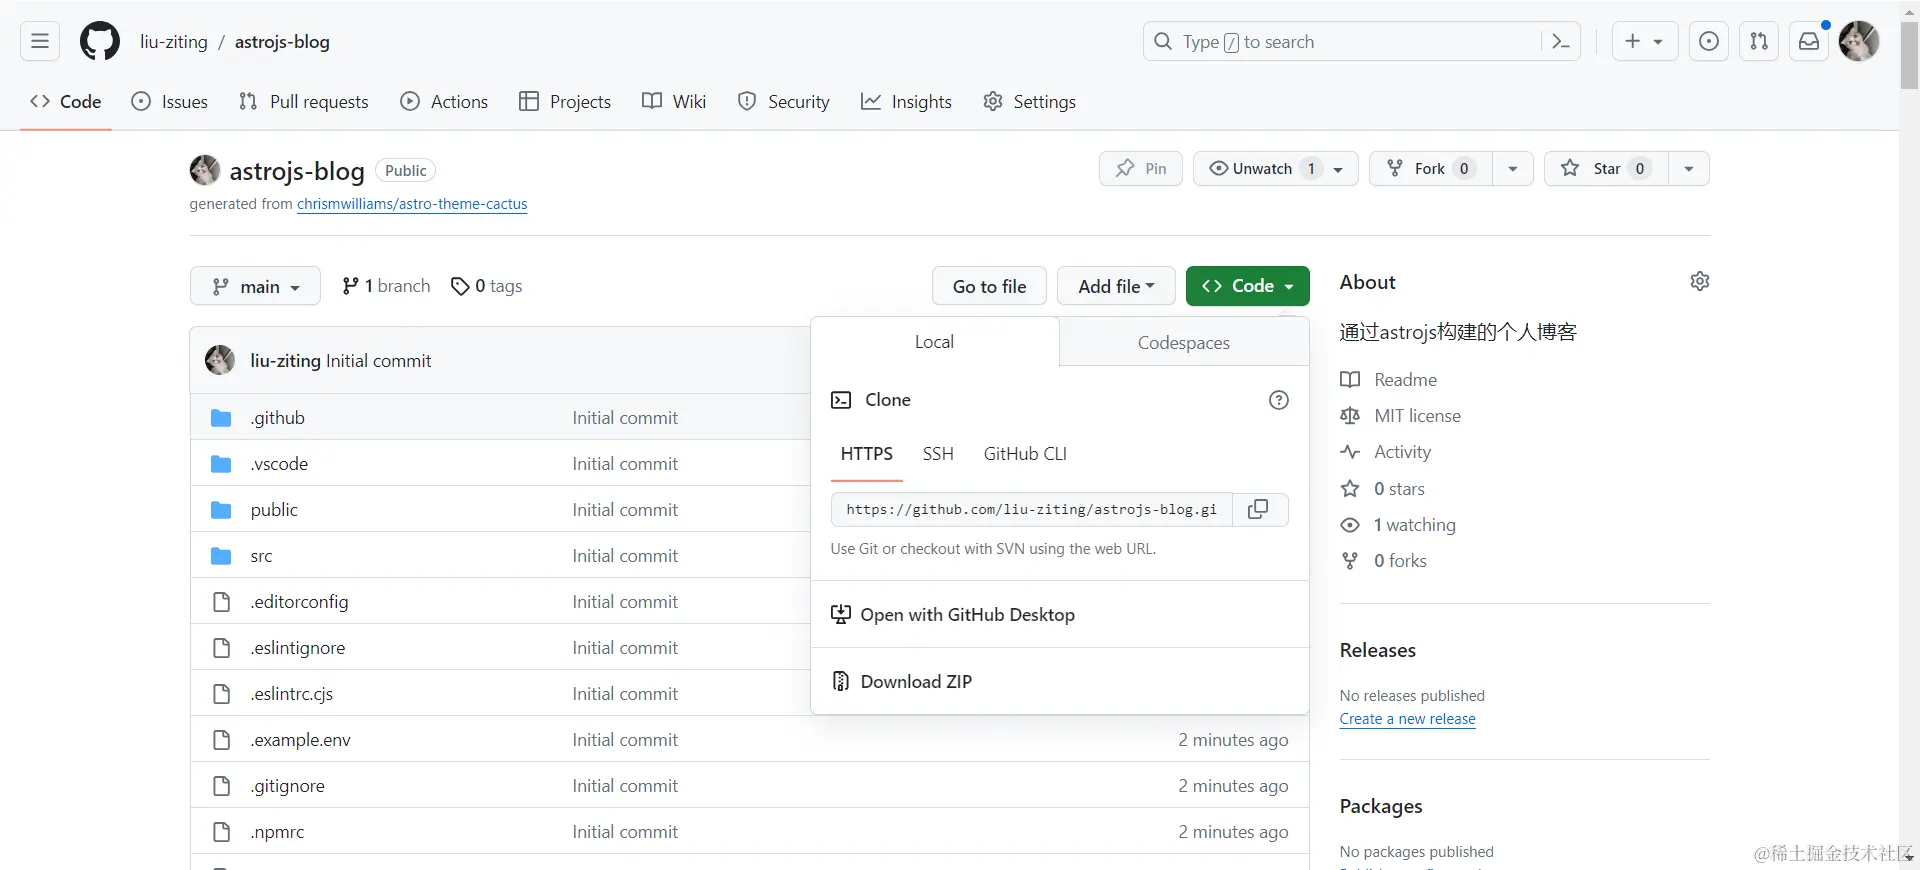View the 0 forks link
Viewport: 1920px width, 870px height.
pyautogui.click(x=1384, y=561)
